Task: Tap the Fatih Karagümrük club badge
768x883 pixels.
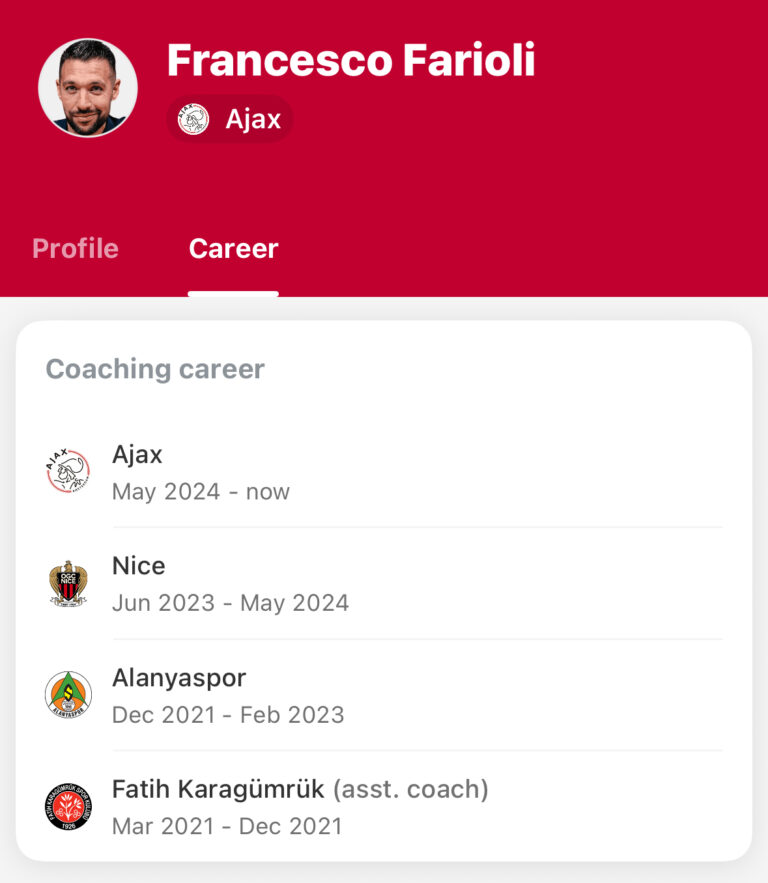Action: (68, 806)
